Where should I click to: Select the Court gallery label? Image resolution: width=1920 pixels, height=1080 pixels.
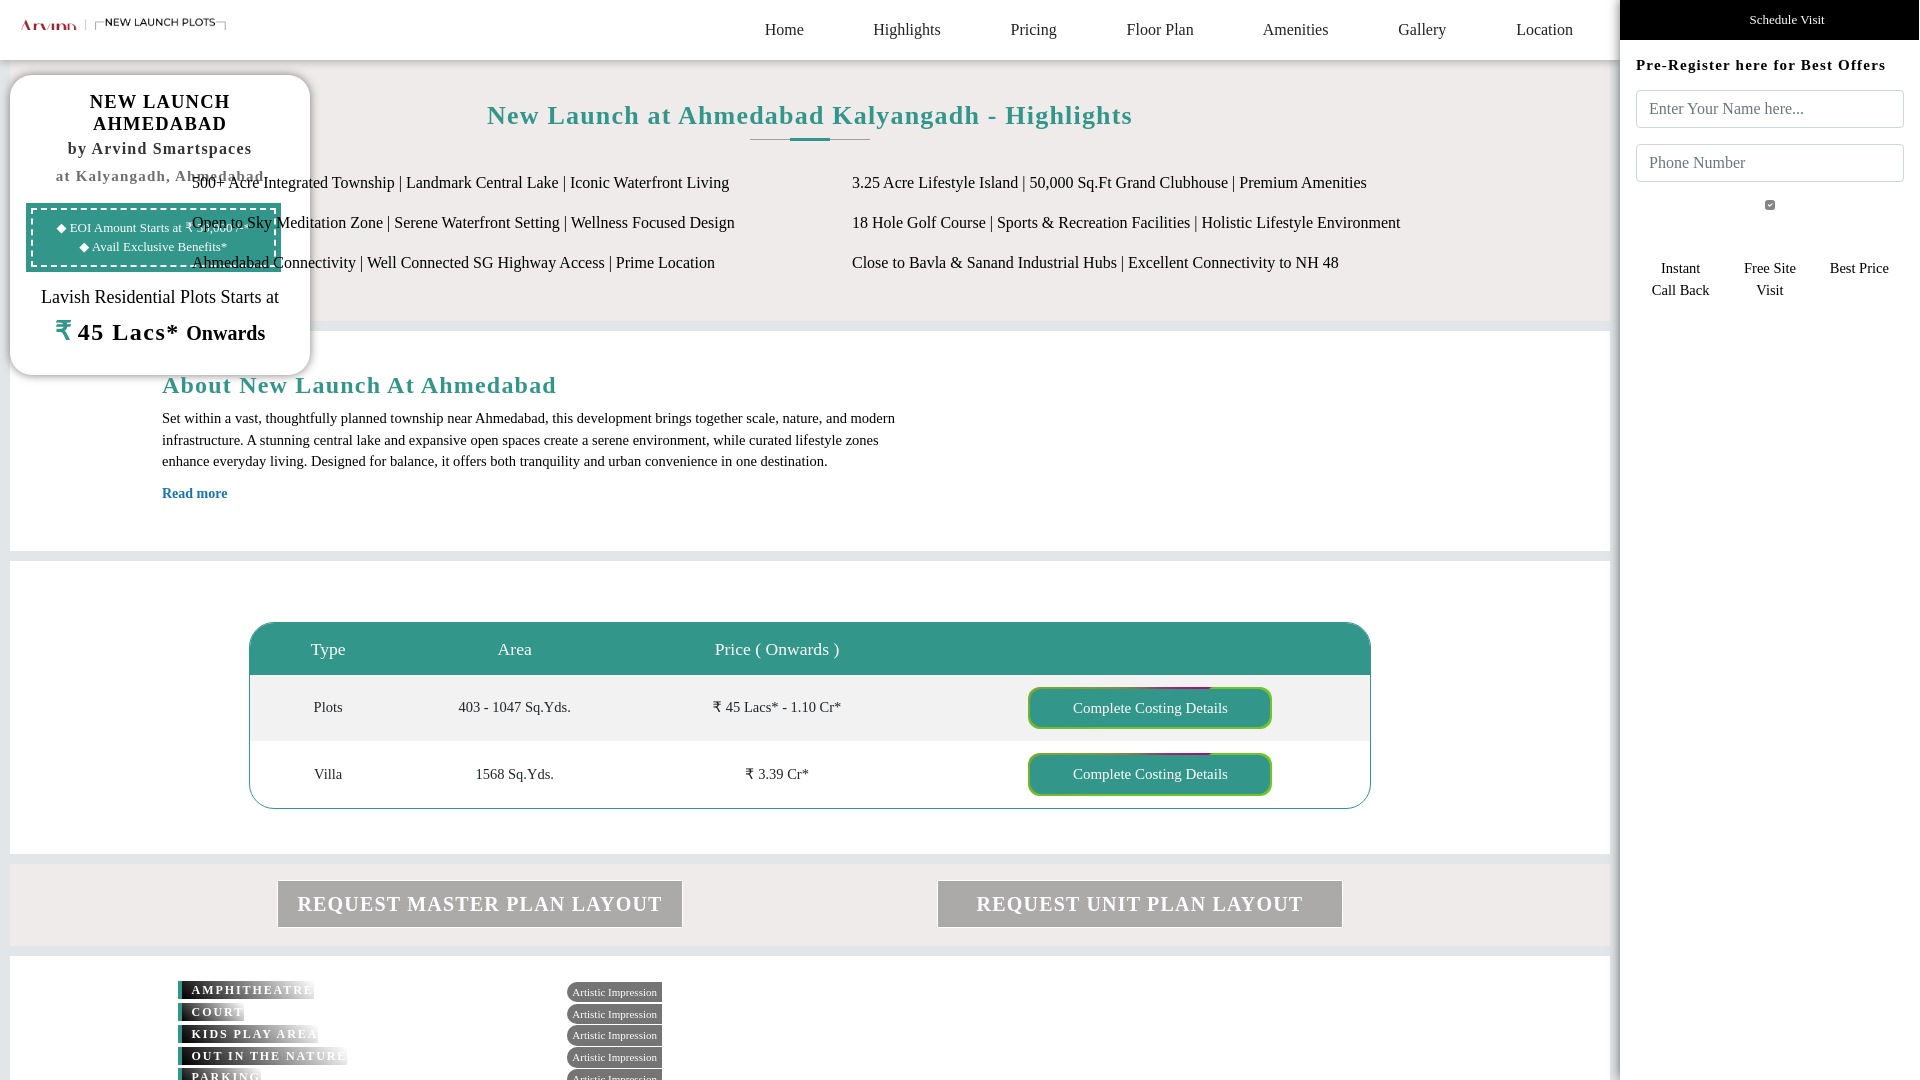click(x=211, y=1012)
